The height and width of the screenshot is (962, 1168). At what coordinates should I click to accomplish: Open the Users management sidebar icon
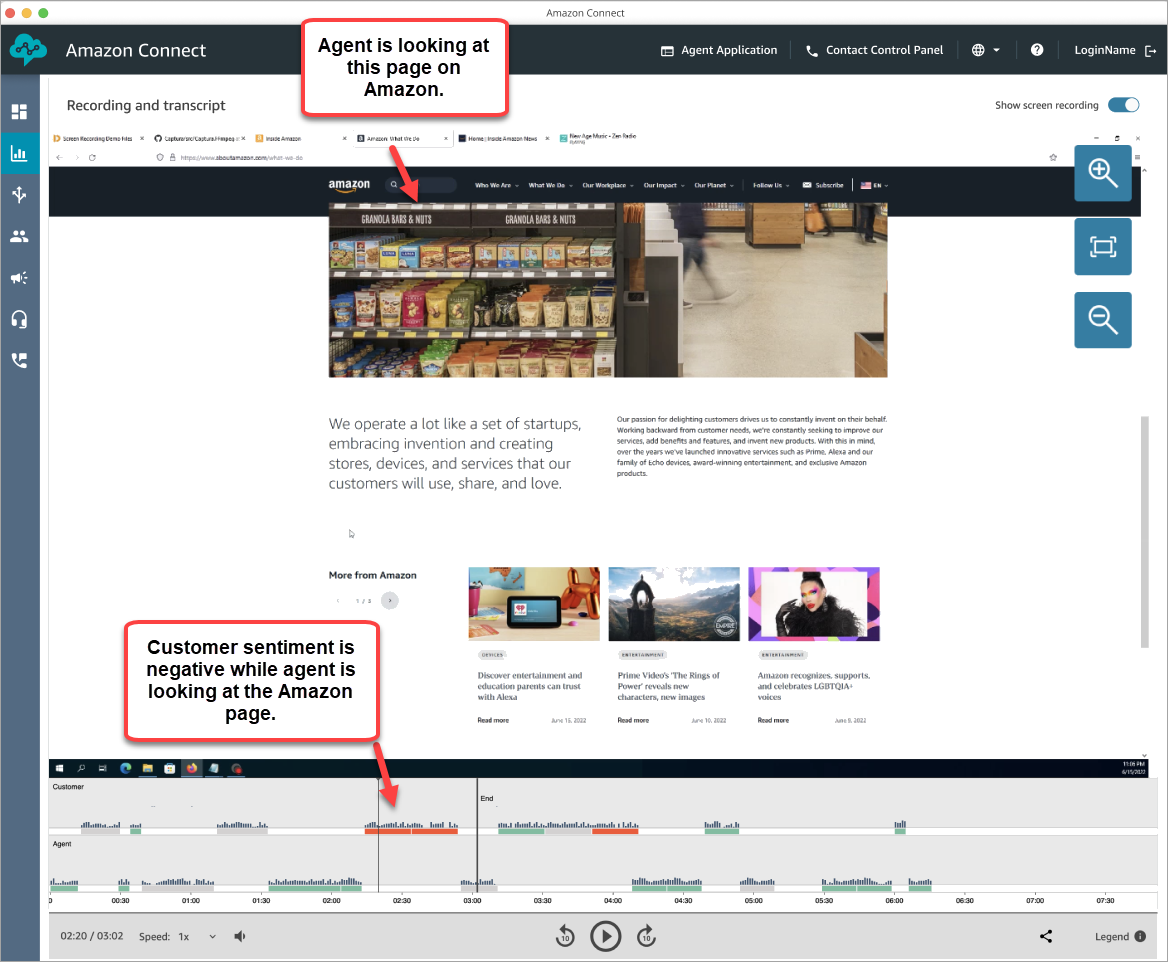[19, 236]
